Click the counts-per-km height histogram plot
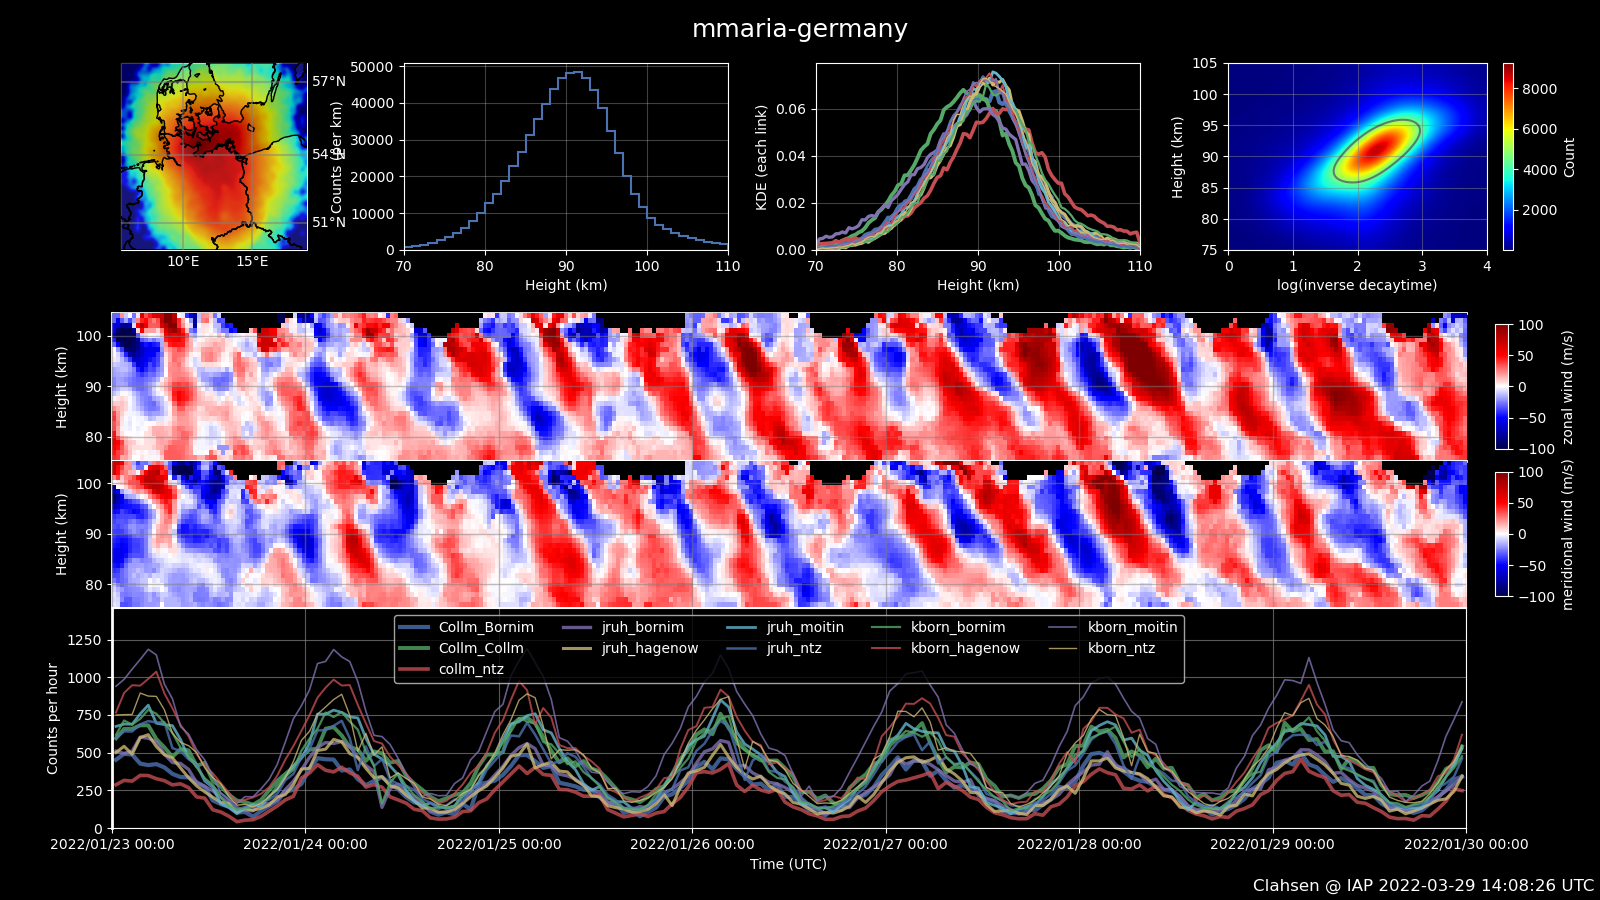 (x=566, y=157)
